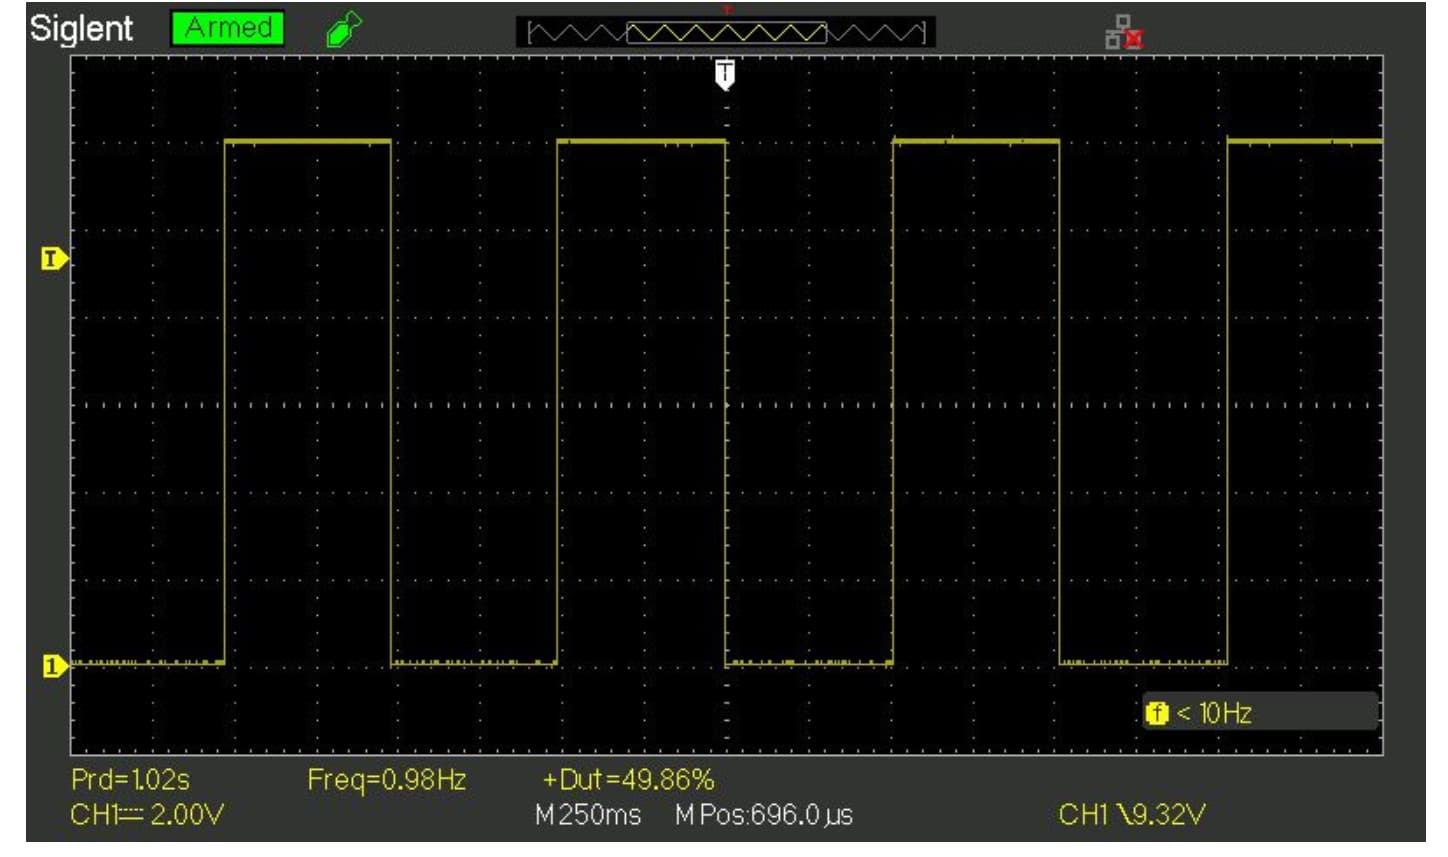Click the yellow f frequency counter icon
The height and width of the screenshot is (857, 1448).
1157,713
